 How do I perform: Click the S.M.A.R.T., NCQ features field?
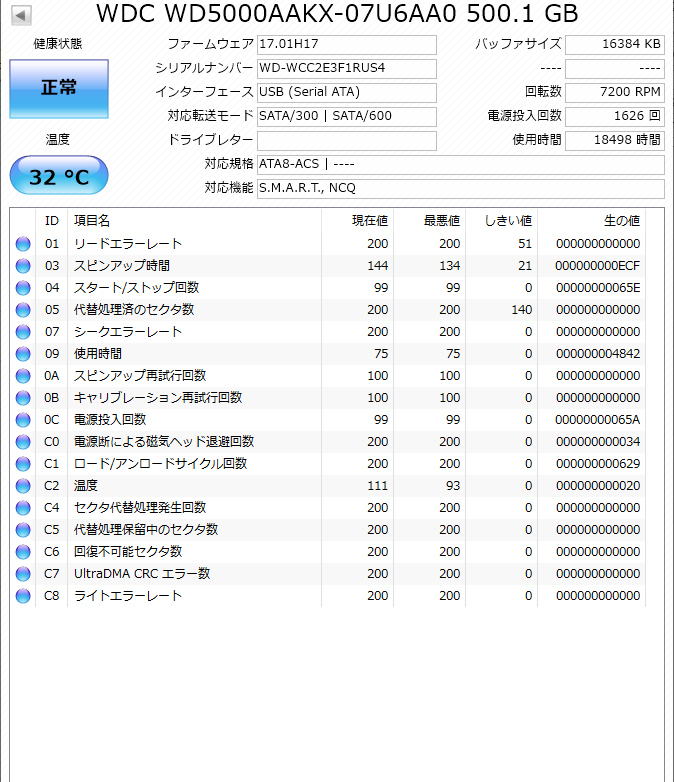coord(460,188)
